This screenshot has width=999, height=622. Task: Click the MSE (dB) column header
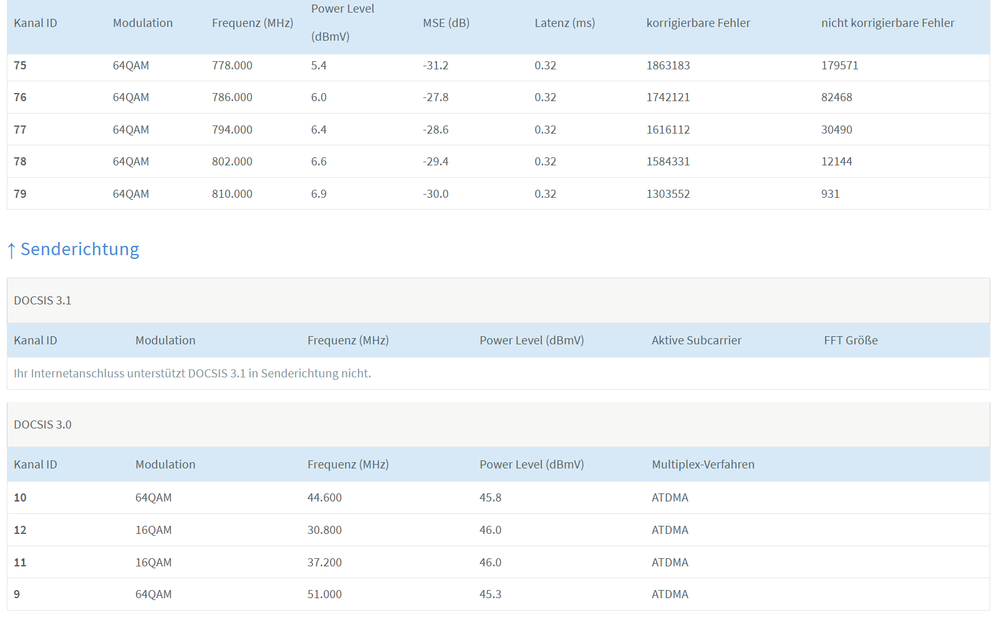point(446,23)
